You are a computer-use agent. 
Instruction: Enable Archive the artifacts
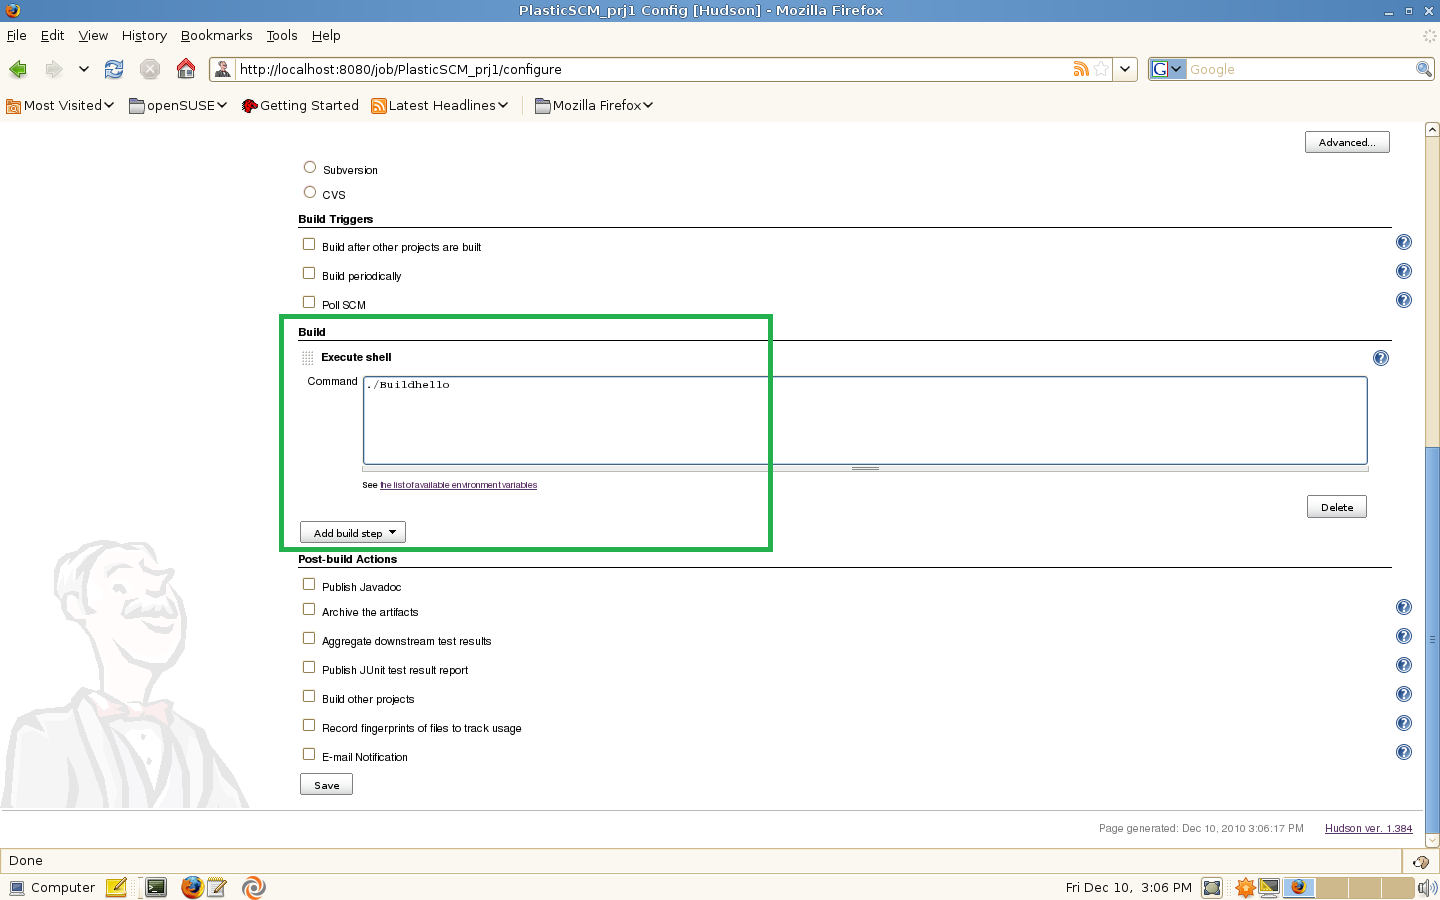point(309,609)
